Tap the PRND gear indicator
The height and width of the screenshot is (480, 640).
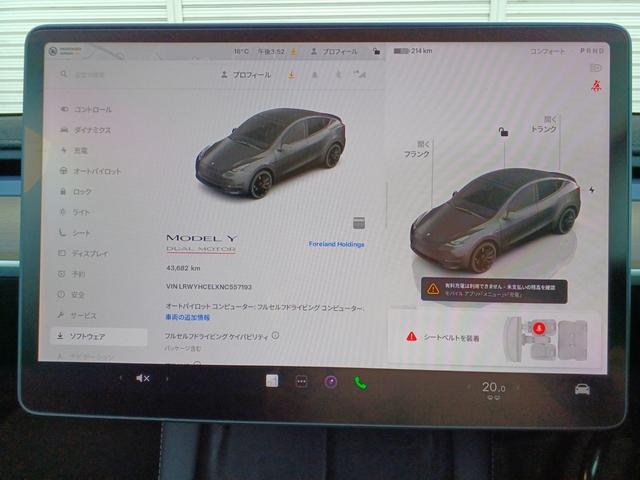[x=592, y=51]
